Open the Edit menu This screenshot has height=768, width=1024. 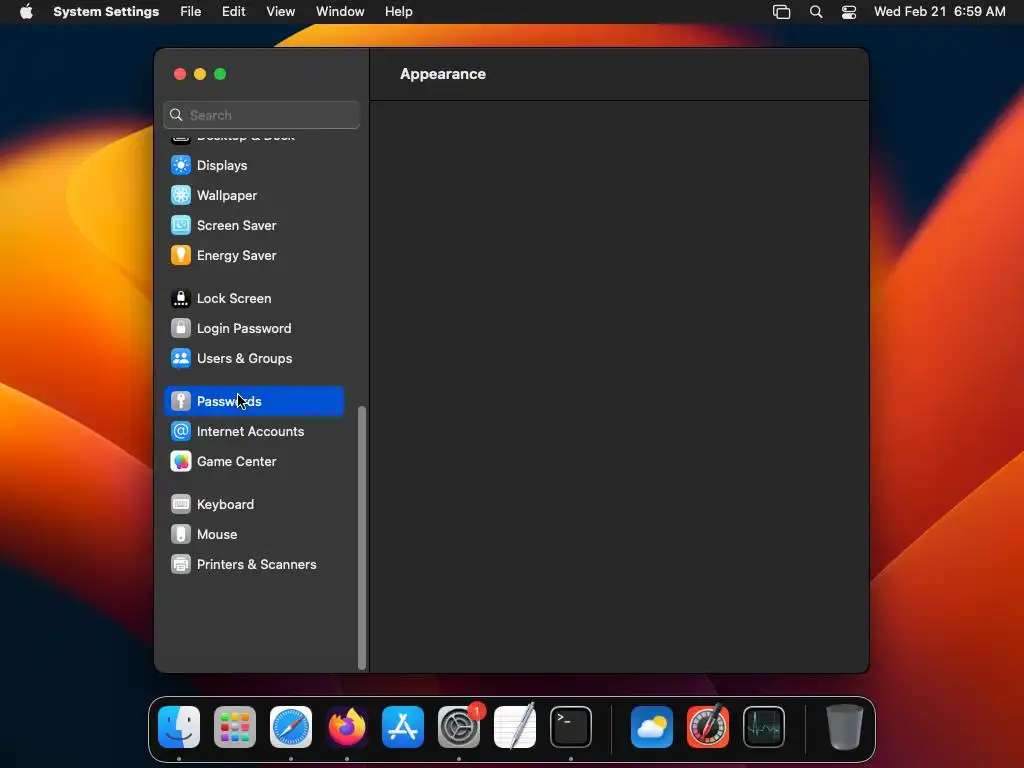(x=233, y=12)
